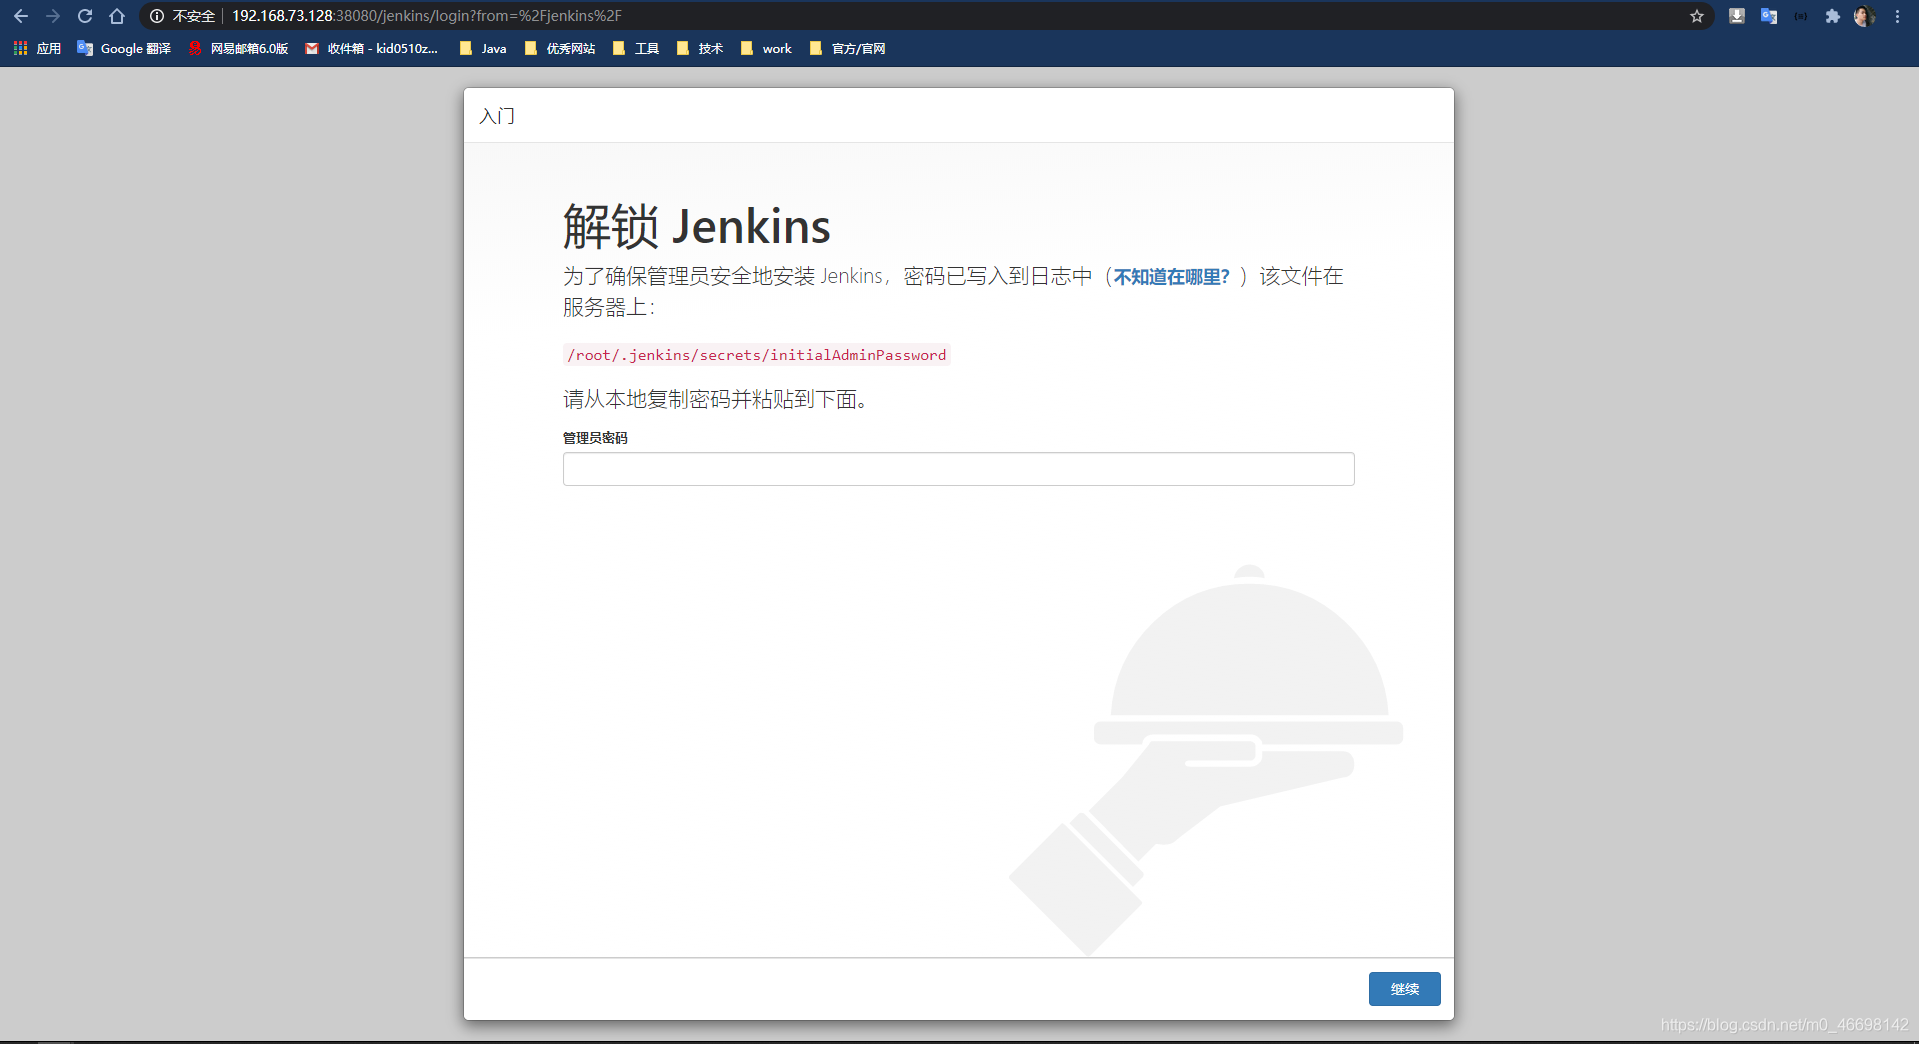This screenshot has width=1919, height=1044.
Task: Open the extension icon left of puzzle
Action: click(x=1801, y=16)
